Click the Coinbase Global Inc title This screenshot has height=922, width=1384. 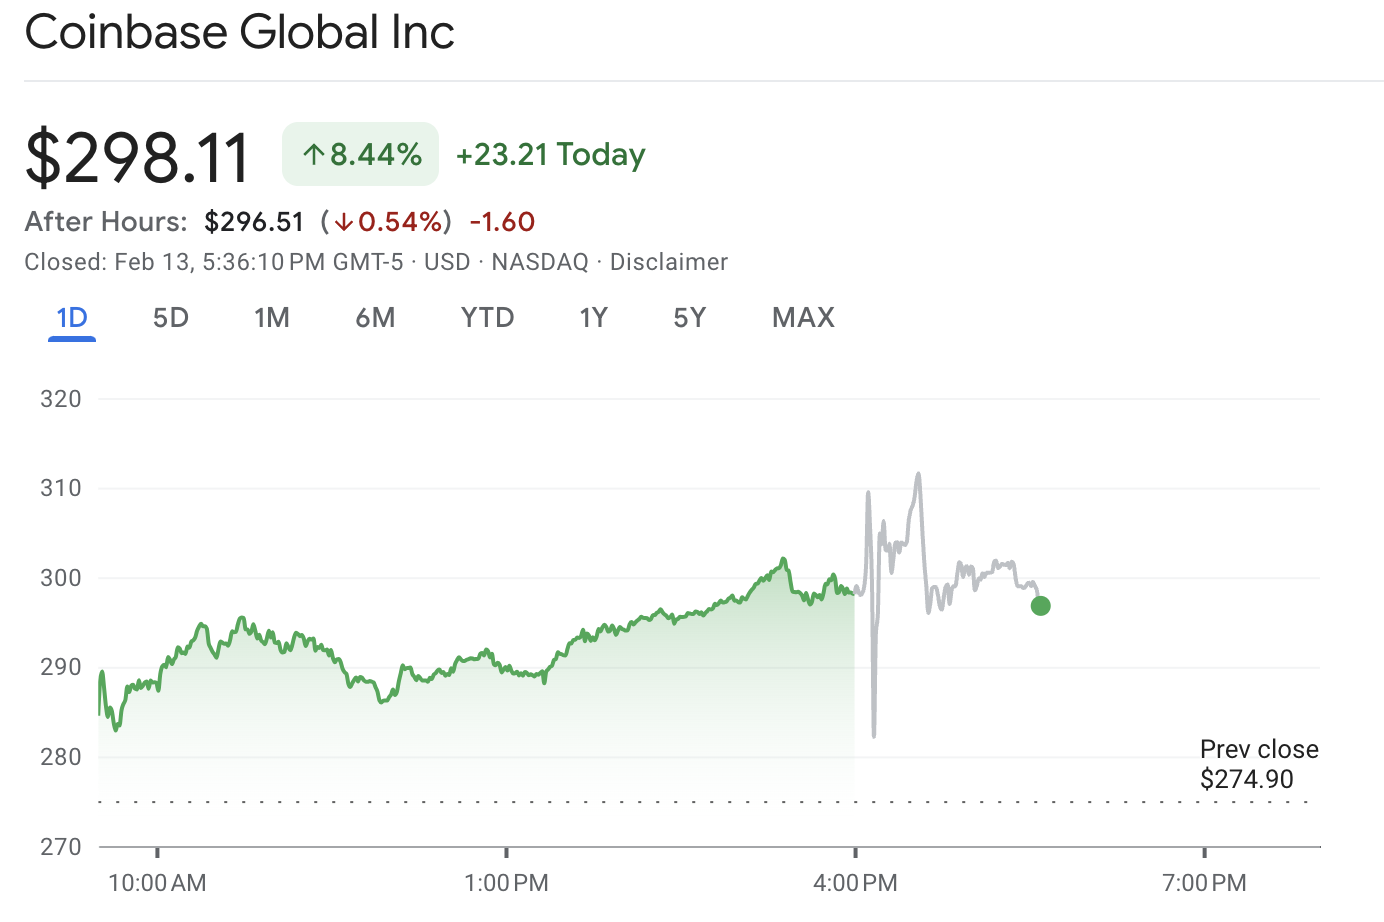239,32
